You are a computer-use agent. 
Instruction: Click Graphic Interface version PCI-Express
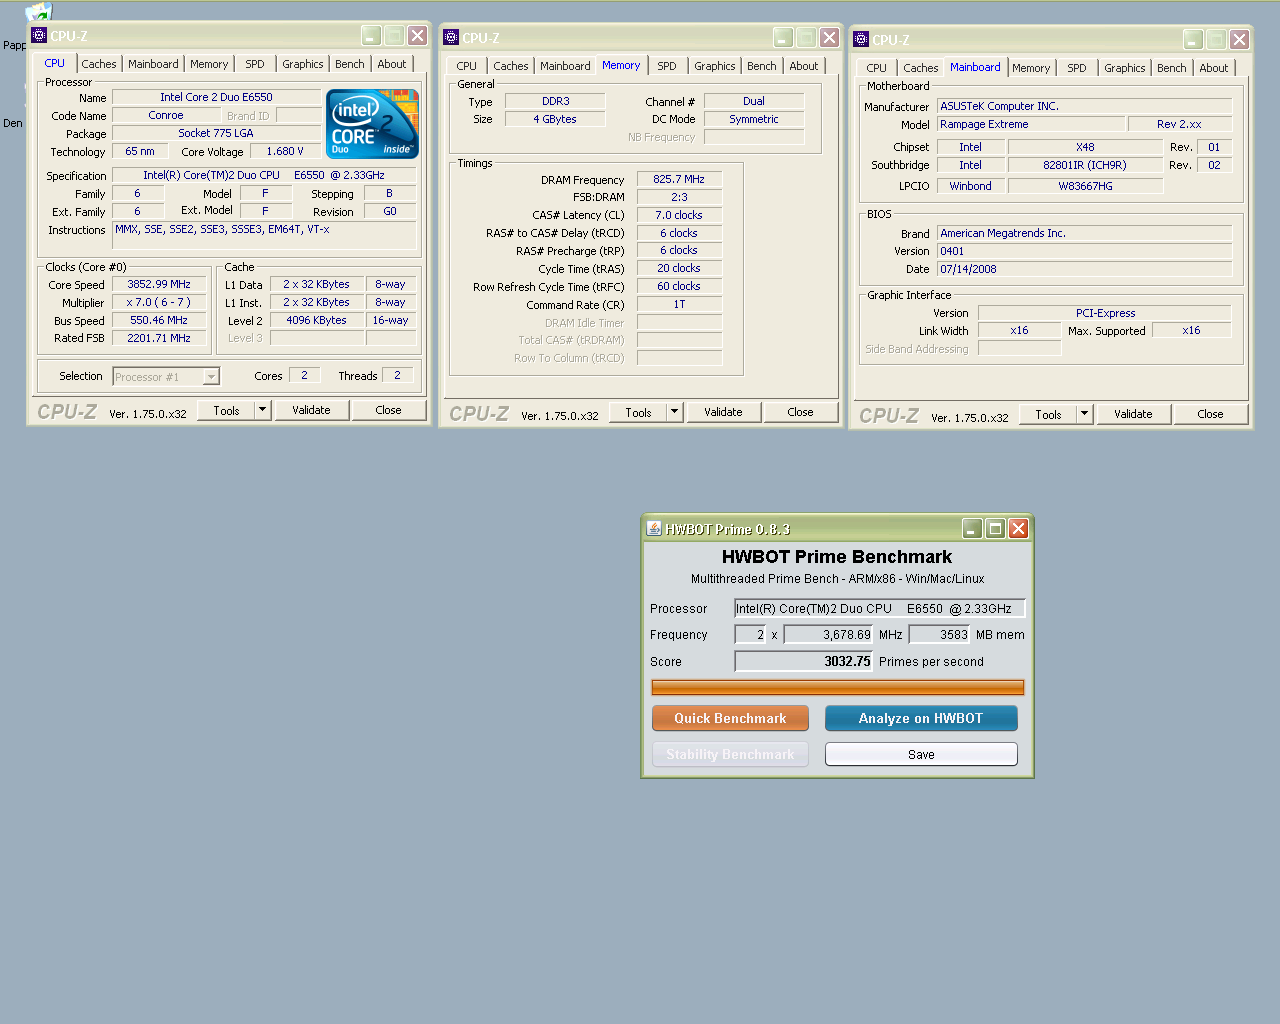point(1105,313)
